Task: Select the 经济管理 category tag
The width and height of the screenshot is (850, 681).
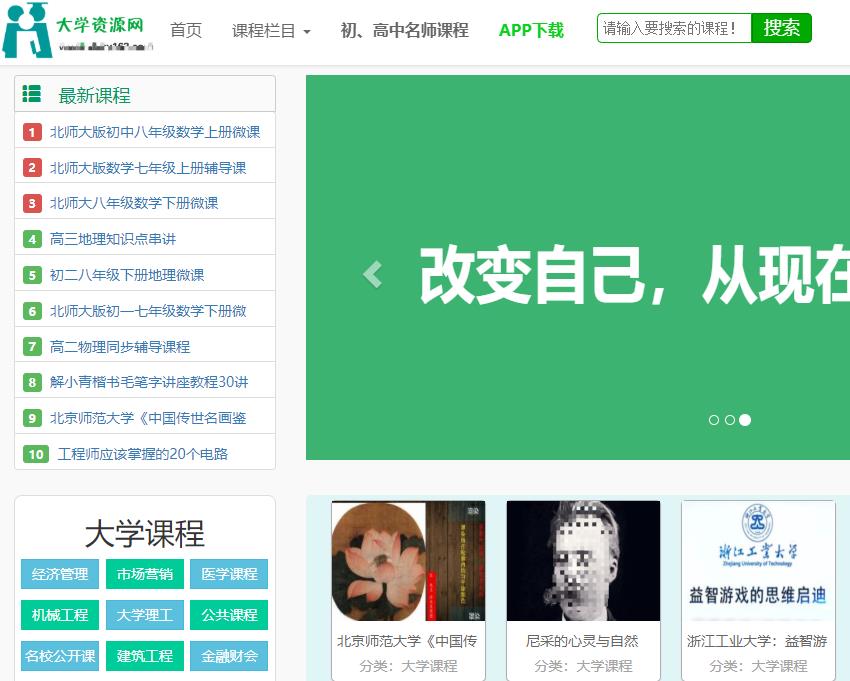Action: 60,574
